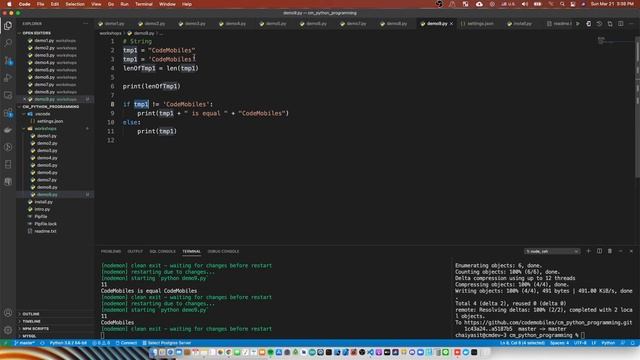
Task: Click Connect in status bar
Action: 126,343
